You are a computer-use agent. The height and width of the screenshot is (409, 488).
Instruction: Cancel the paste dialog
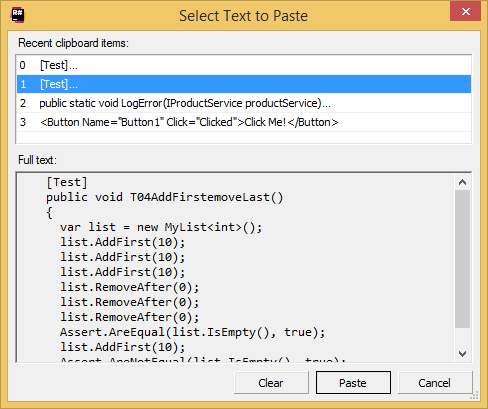(x=435, y=383)
